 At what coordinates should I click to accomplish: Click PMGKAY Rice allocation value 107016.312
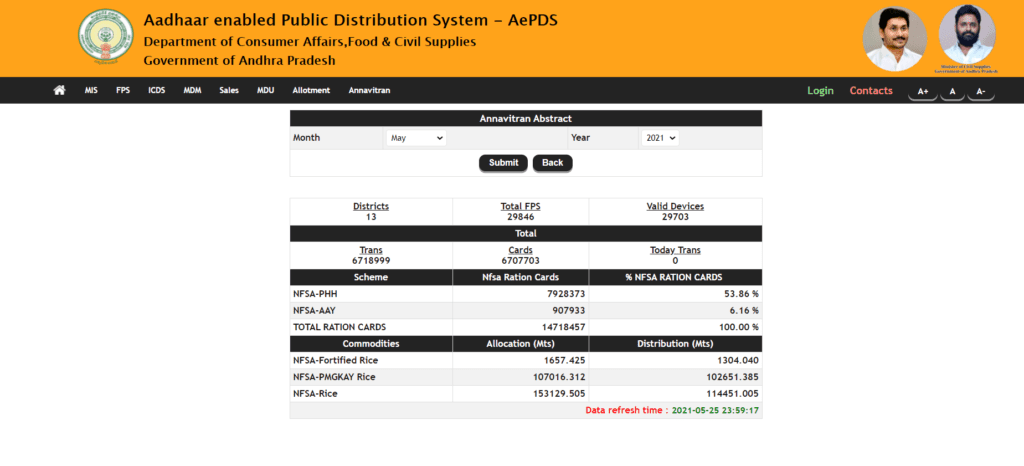[560, 377]
